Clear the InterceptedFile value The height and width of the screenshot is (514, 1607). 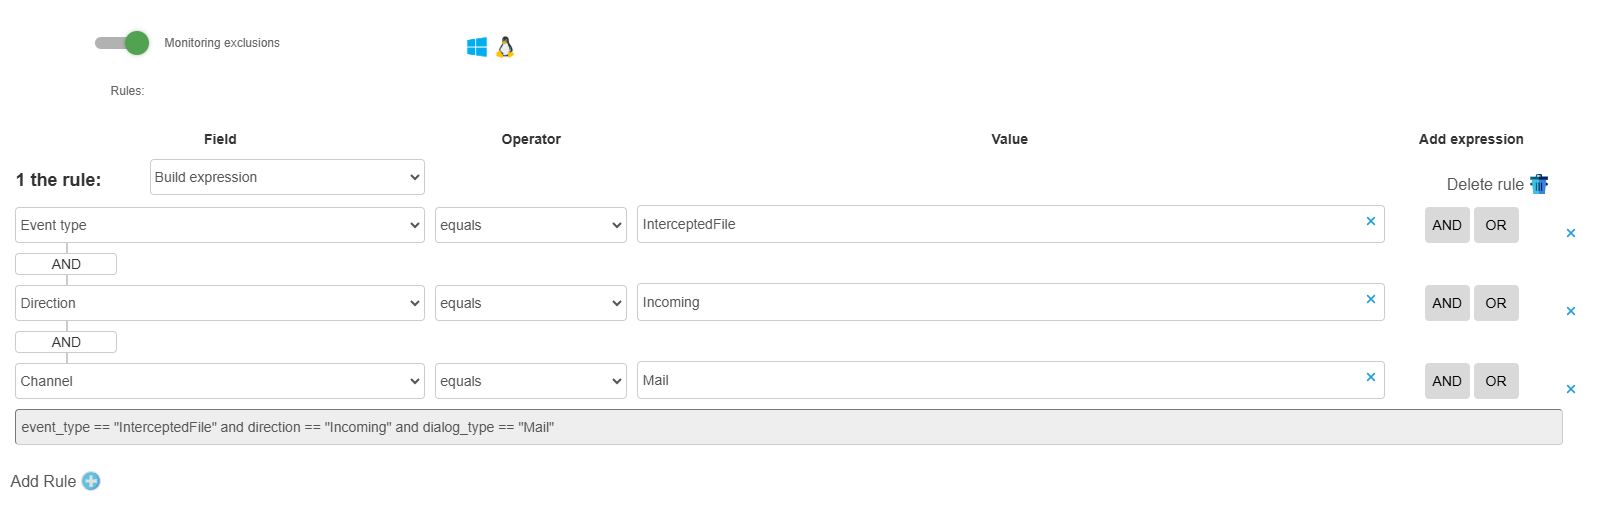[1371, 221]
